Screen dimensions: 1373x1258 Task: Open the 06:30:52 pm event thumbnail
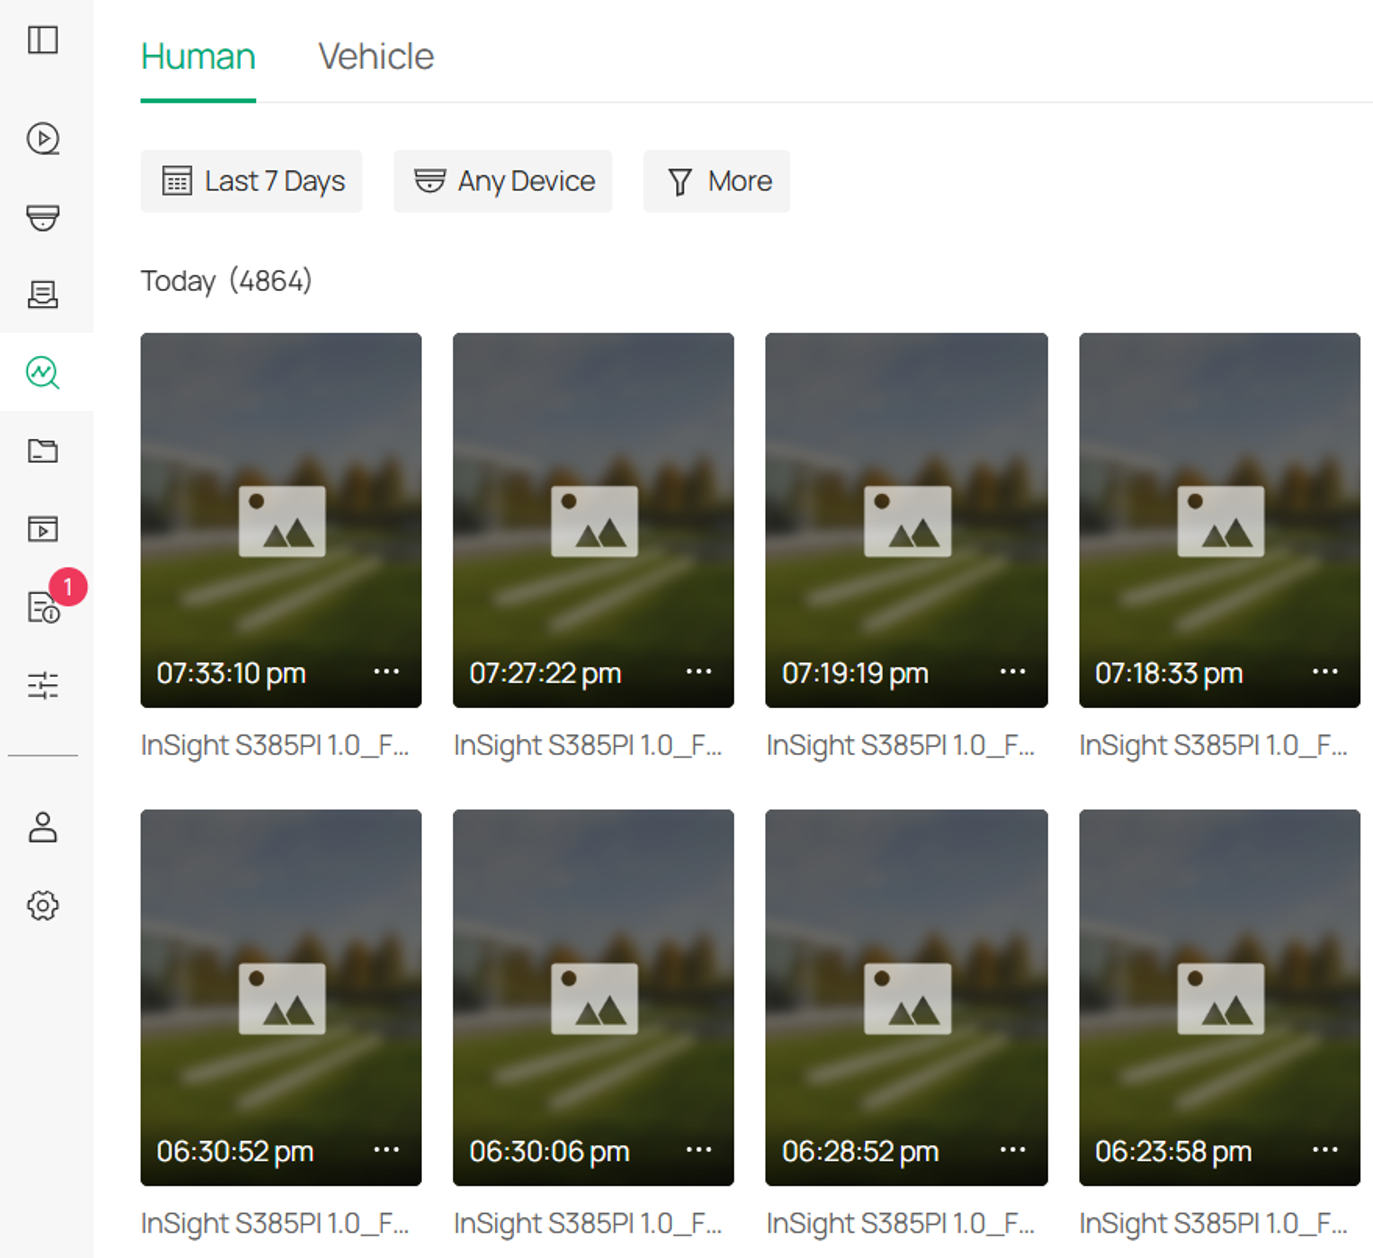pos(281,998)
